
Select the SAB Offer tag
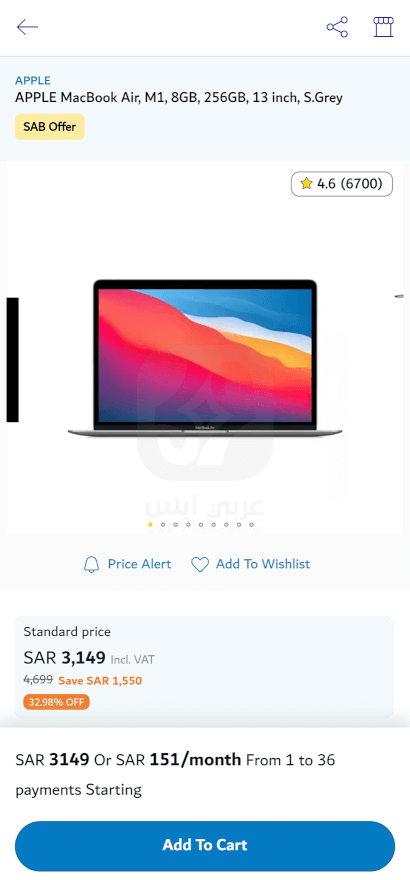49,127
